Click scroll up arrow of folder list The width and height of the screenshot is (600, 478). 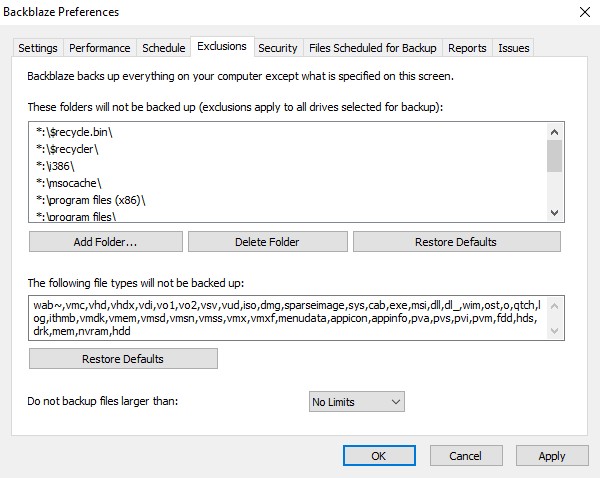tap(554, 132)
